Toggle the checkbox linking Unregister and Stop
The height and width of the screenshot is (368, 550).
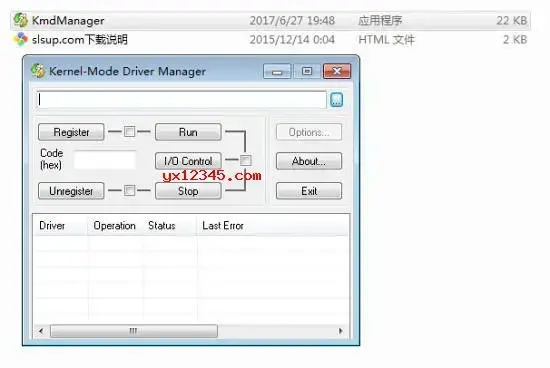129,190
